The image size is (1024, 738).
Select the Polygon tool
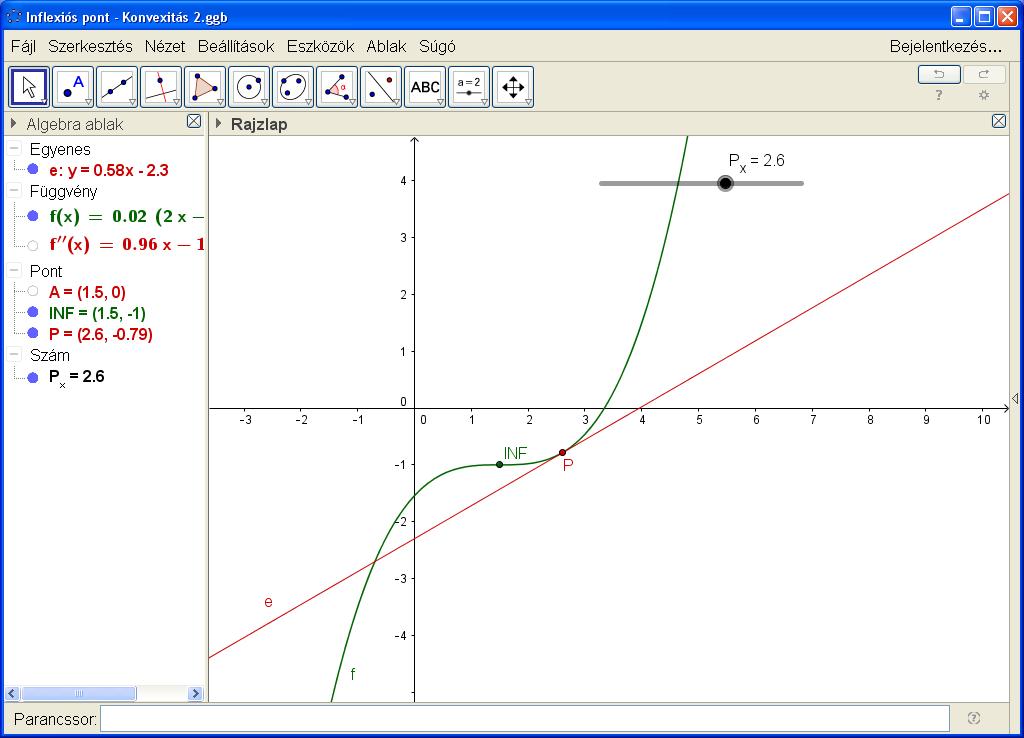coord(205,87)
